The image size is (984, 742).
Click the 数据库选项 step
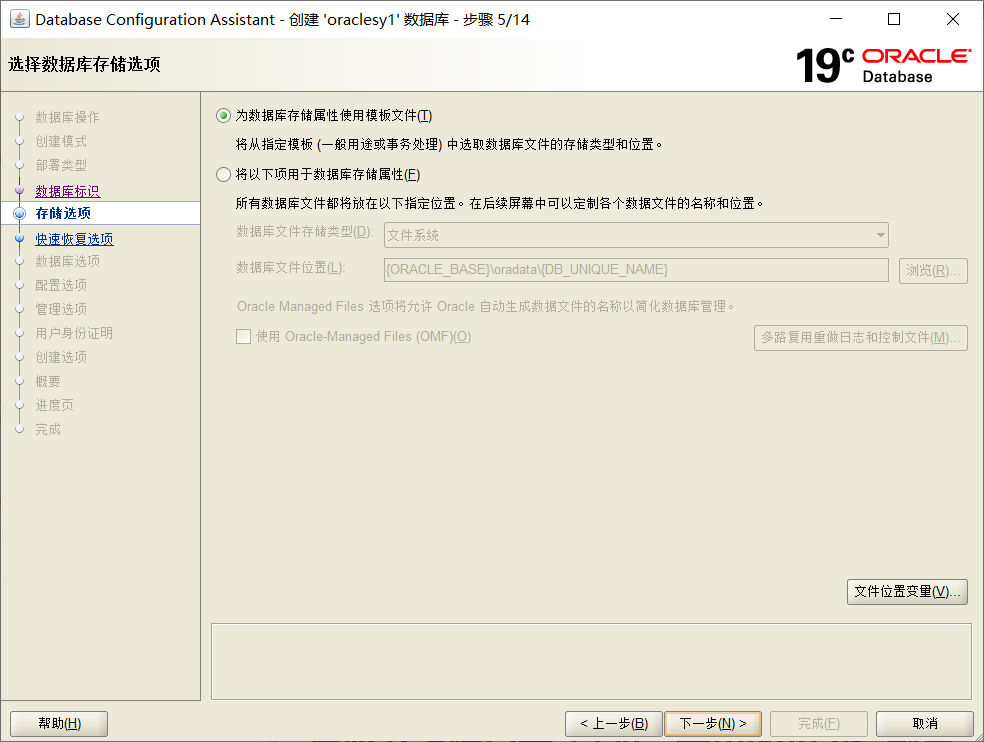(67, 261)
